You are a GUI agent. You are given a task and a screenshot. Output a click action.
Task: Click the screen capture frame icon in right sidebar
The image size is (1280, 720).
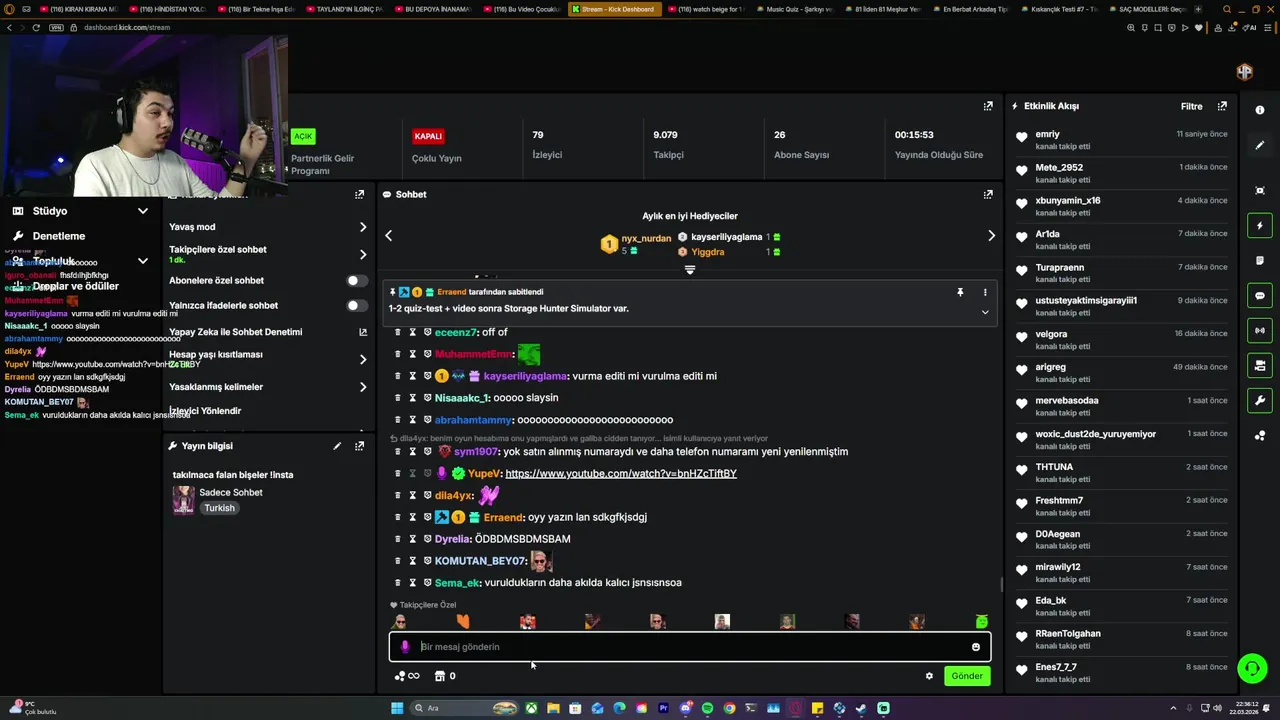pos(1260,190)
